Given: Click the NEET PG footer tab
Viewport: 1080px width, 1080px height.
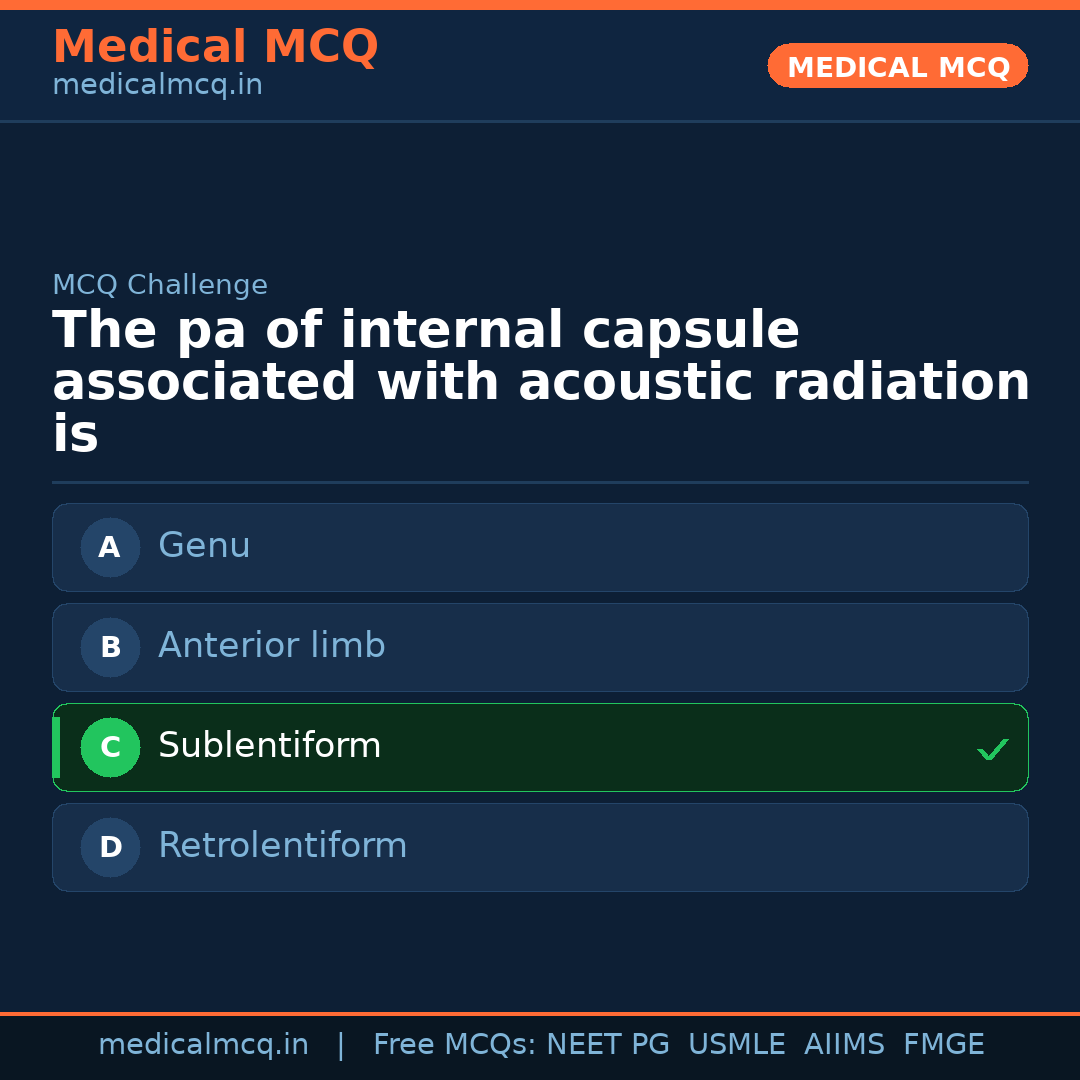Looking at the screenshot, I should 607,1044.
